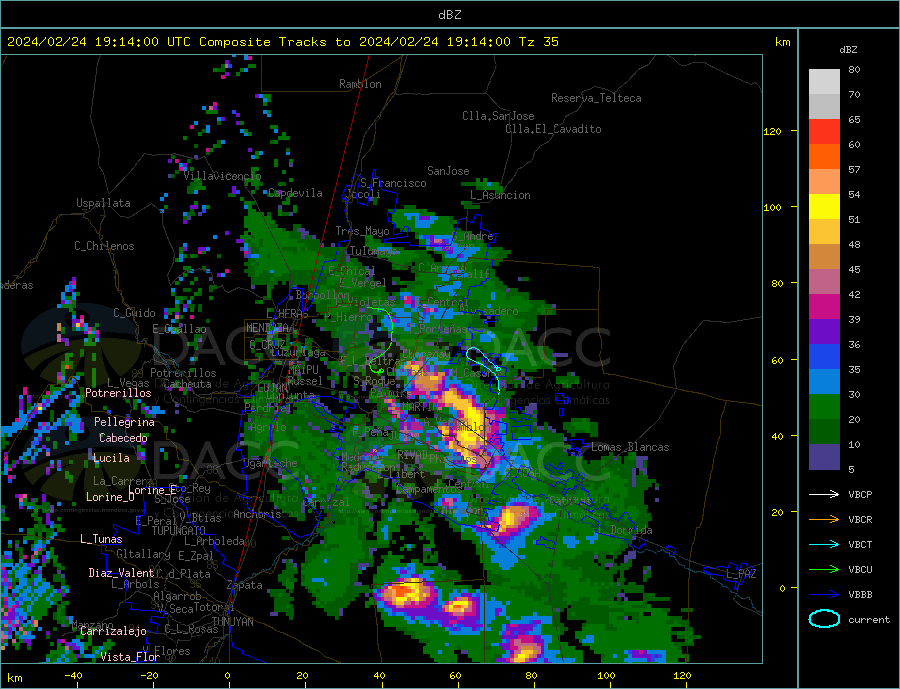Screen dimensions: 900x689
Task: Click the 'Zapata' map label
Action: click(245, 585)
